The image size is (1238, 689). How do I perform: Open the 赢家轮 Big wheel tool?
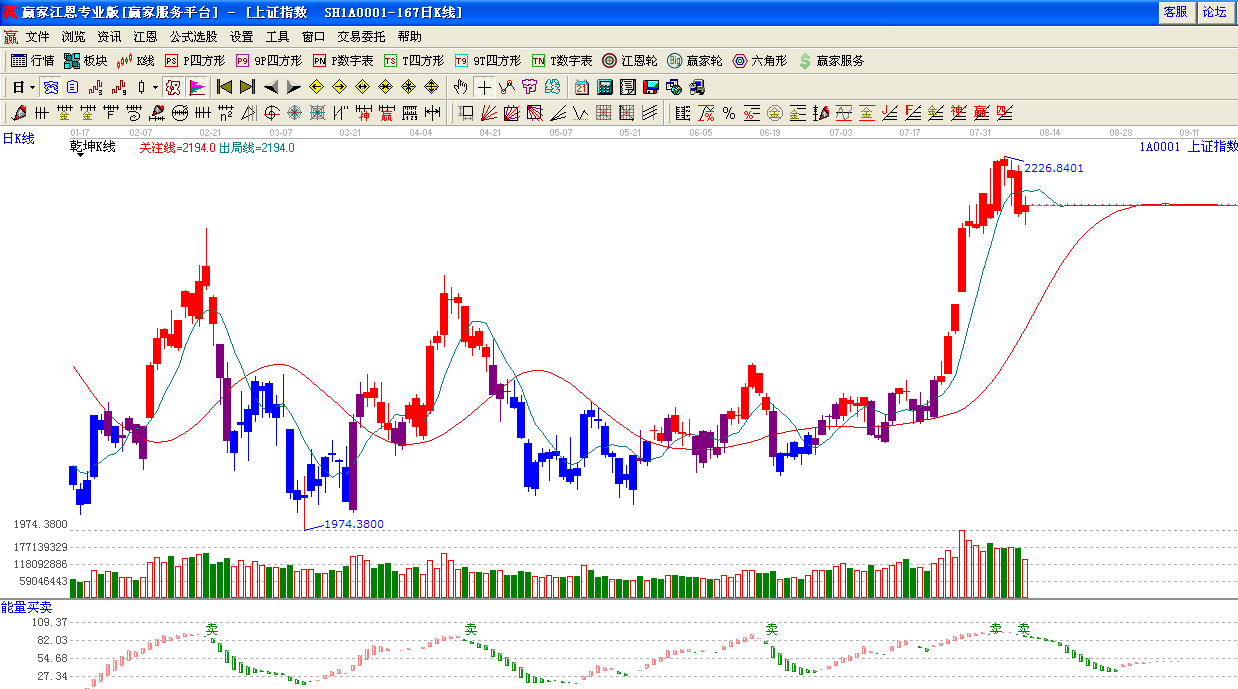coord(695,61)
